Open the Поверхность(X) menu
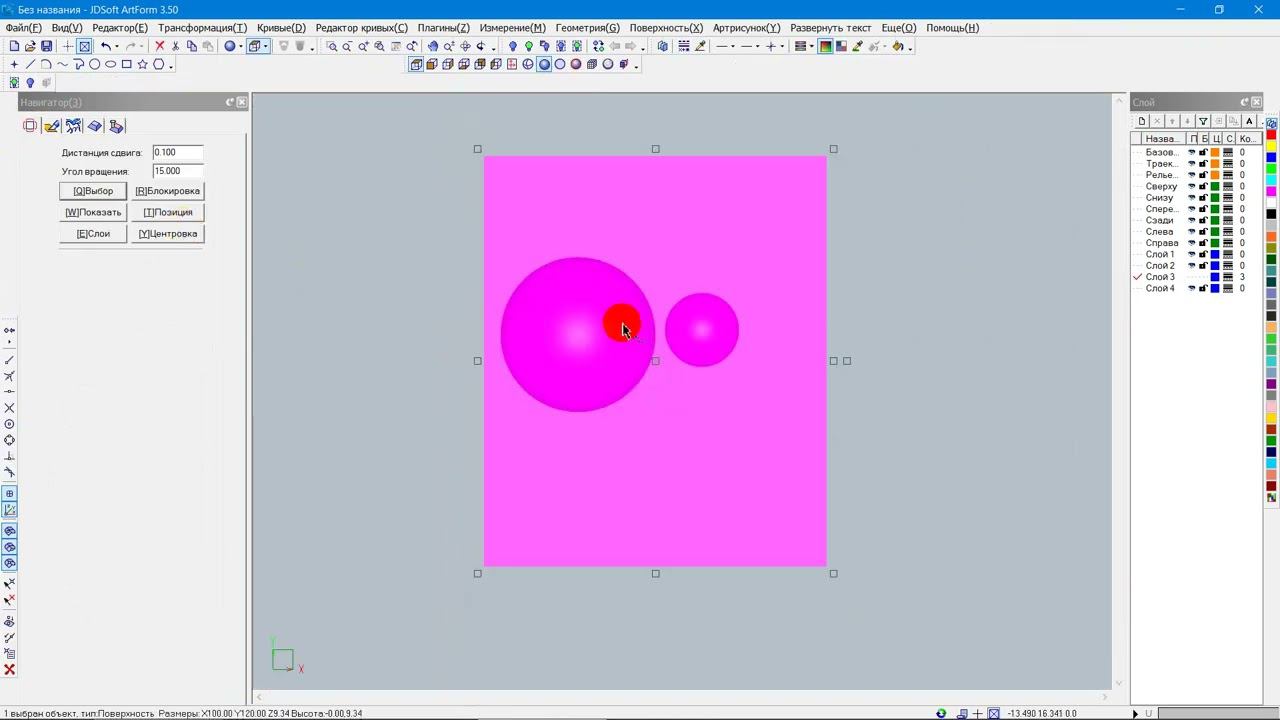This screenshot has height=720, width=1280. coord(666,28)
